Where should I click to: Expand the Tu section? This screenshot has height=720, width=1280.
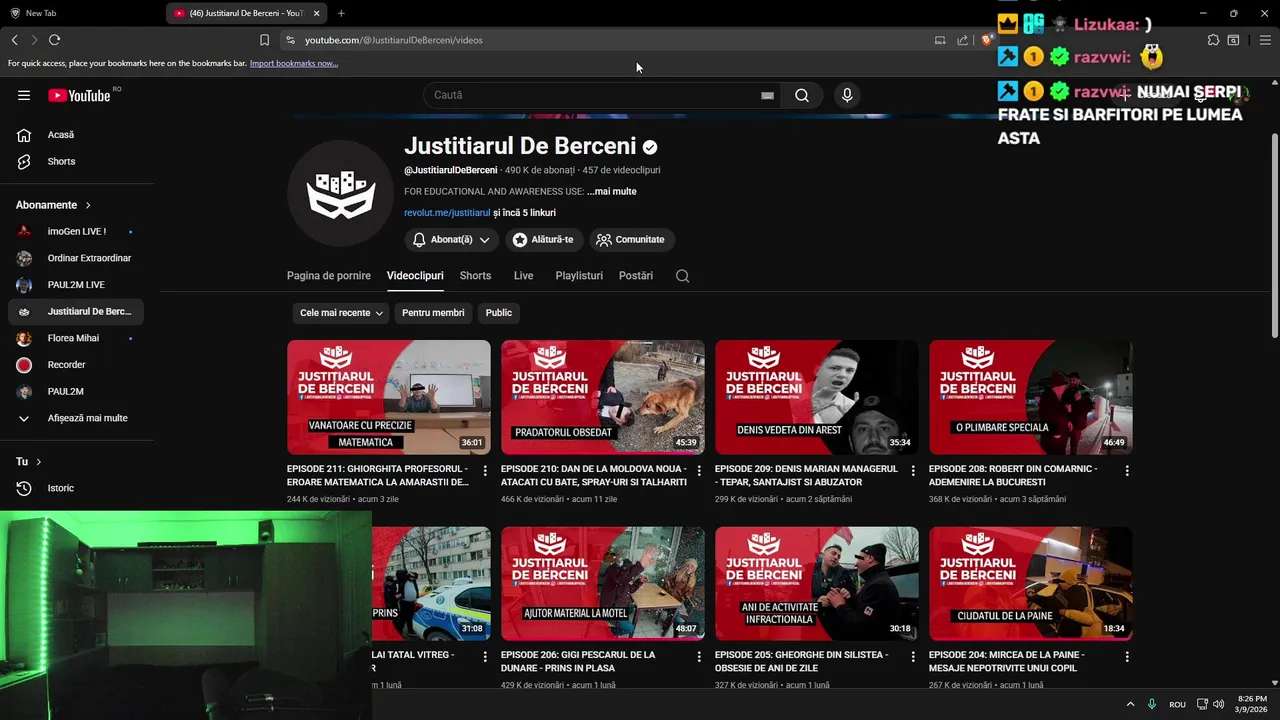[x=29, y=462]
